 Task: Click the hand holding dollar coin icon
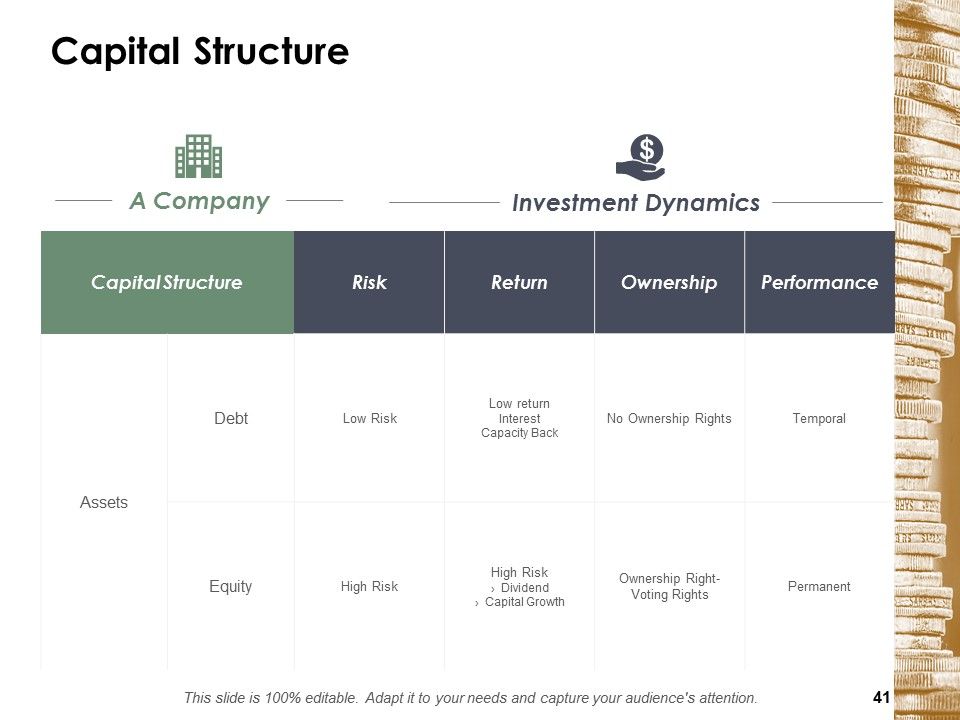point(641,157)
